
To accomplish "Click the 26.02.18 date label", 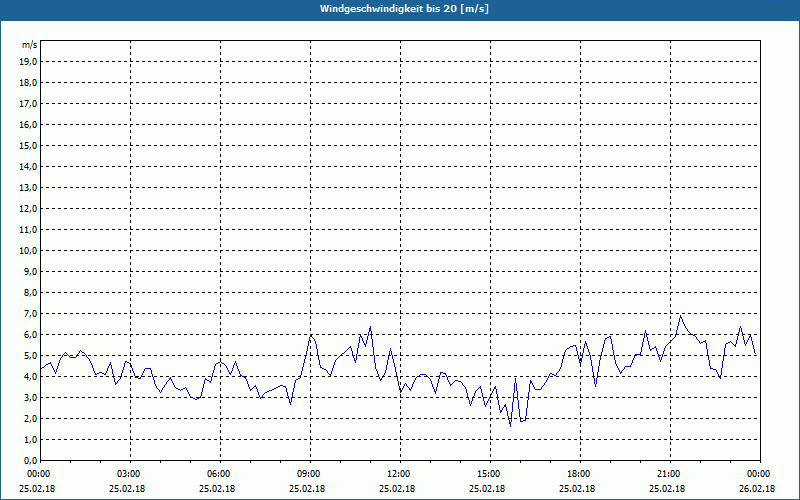I will pos(757,489).
